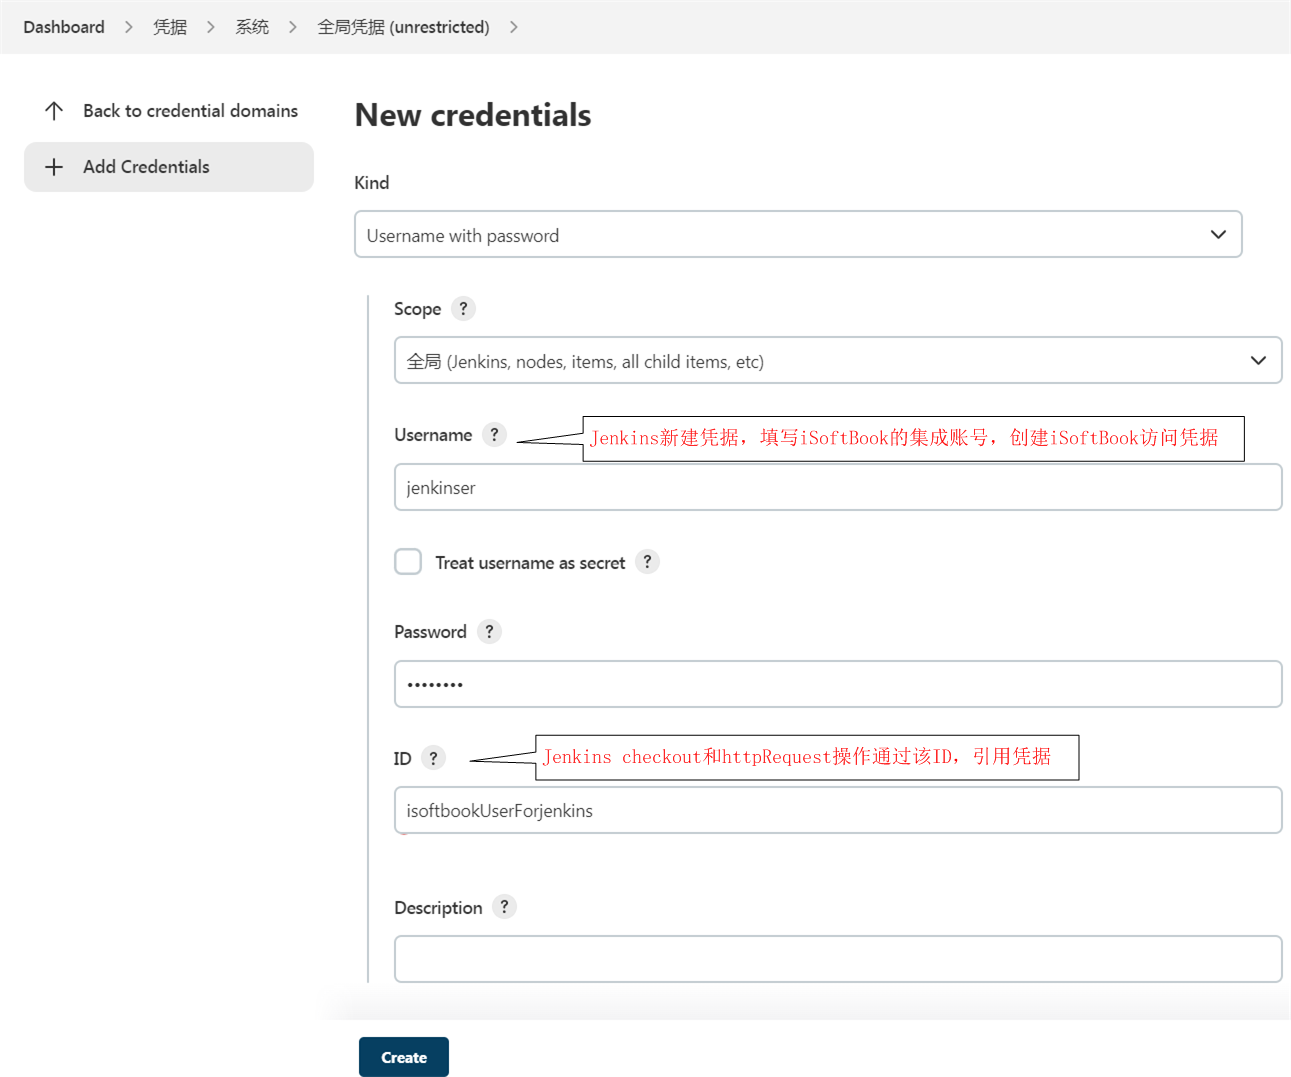Go to 全局凭据 (unrestricted) breadcrumb
The width and height of the screenshot is (1291, 1077).
[x=403, y=27]
